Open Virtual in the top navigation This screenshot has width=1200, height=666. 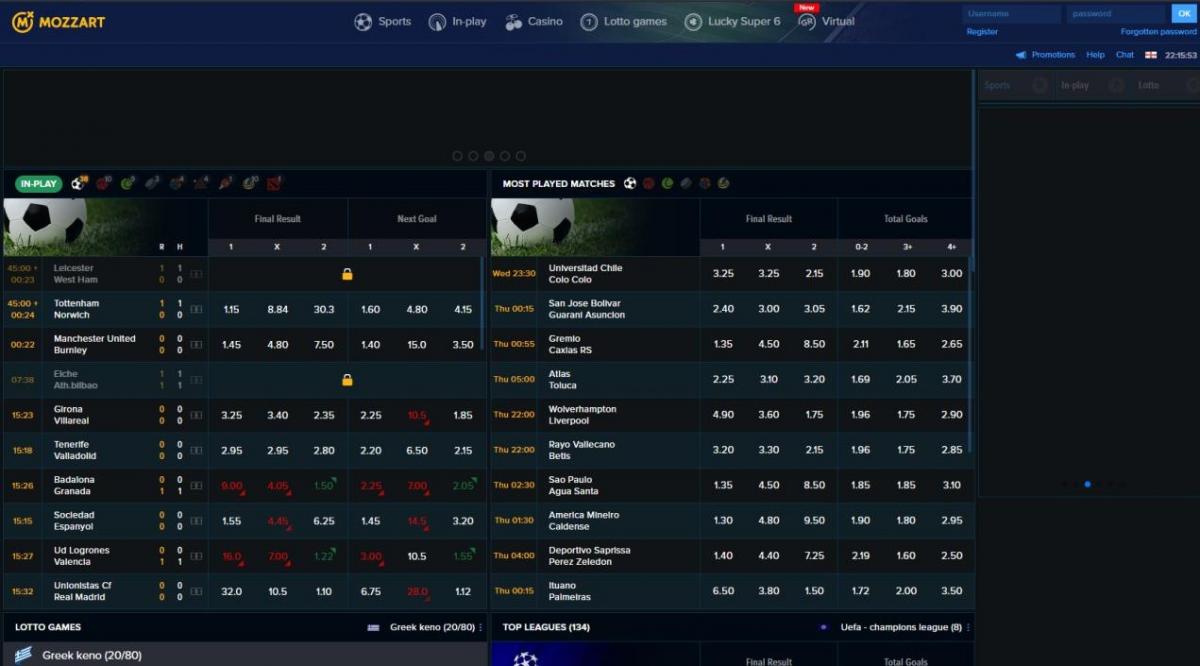point(826,21)
